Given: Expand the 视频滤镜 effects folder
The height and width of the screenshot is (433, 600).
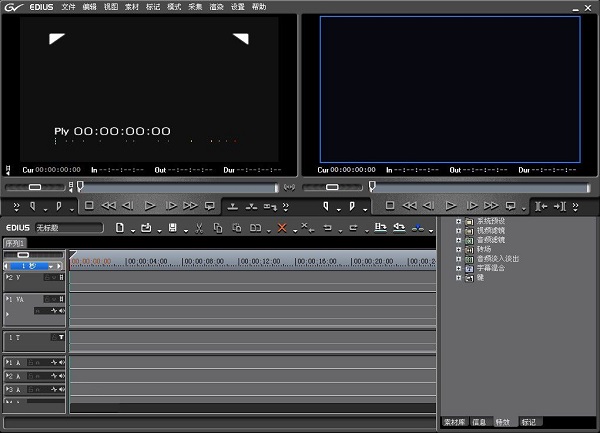Looking at the screenshot, I should pyautogui.click(x=458, y=230).
